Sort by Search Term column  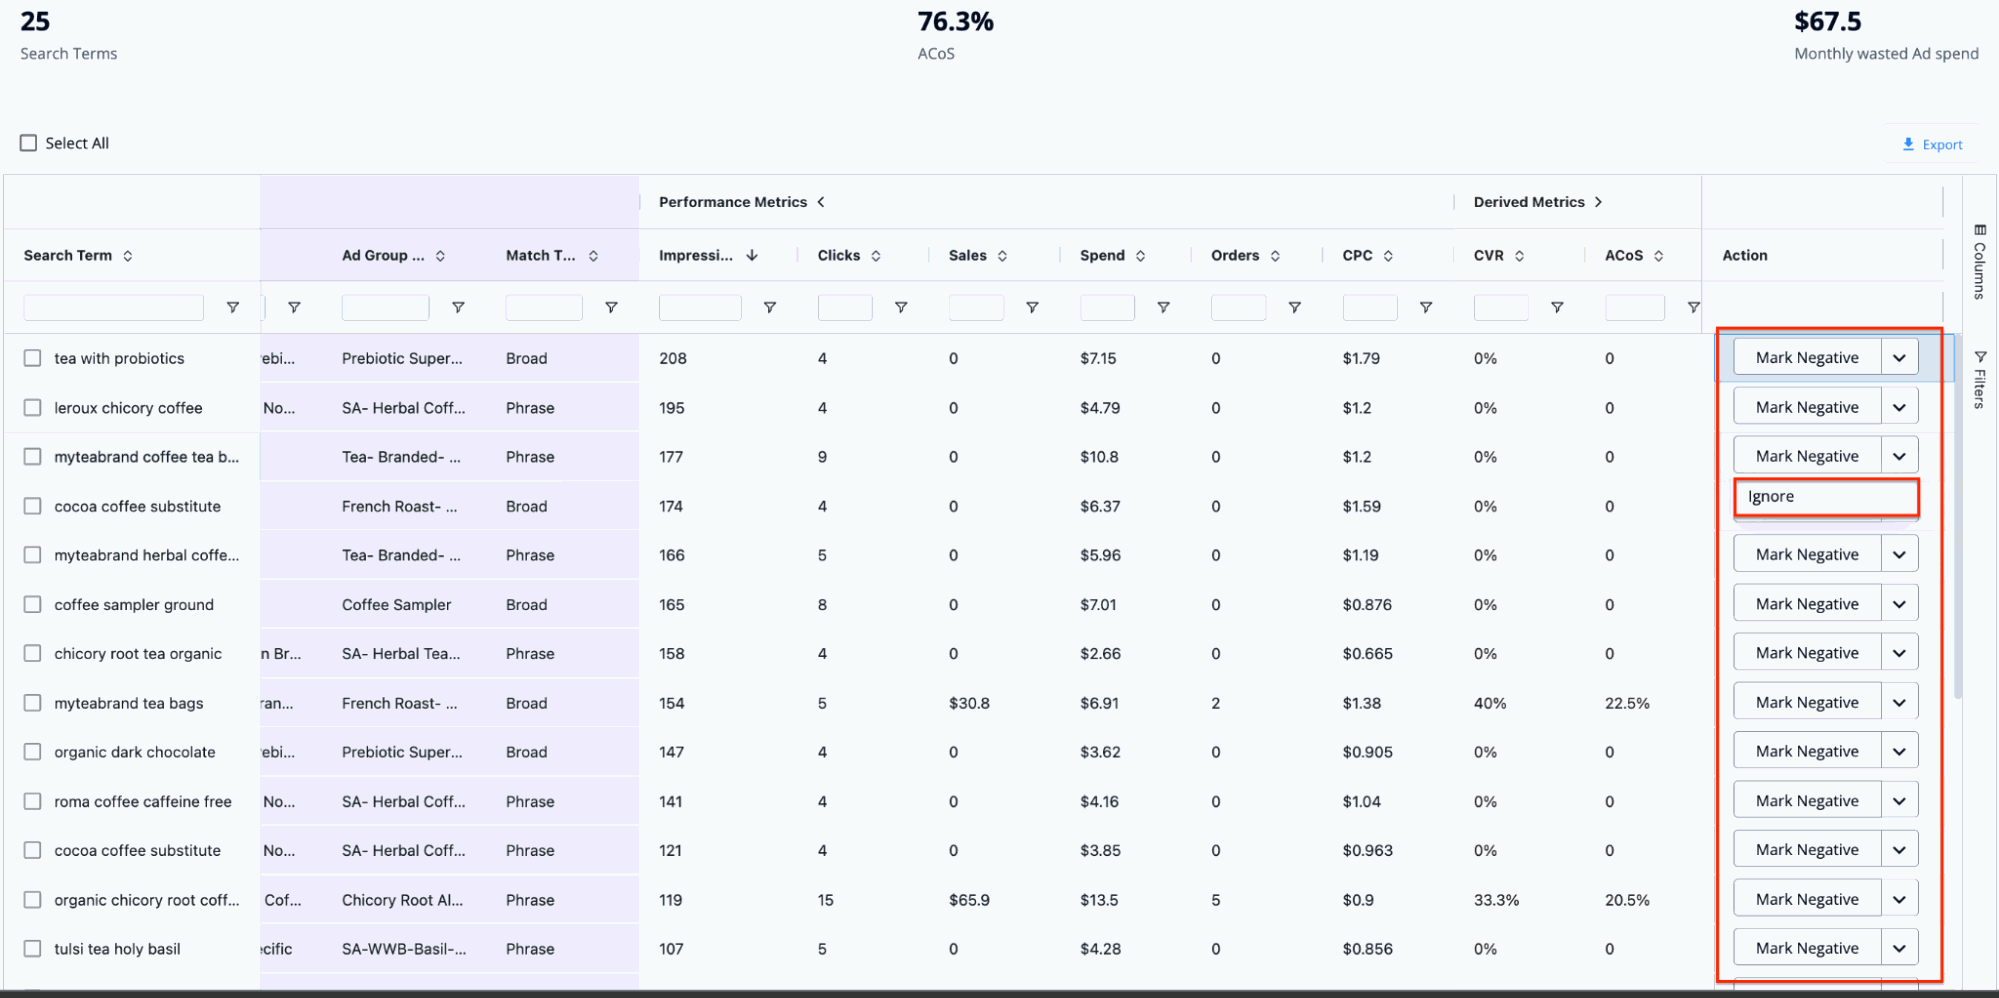pyautogui.click(x=128, y=256)
